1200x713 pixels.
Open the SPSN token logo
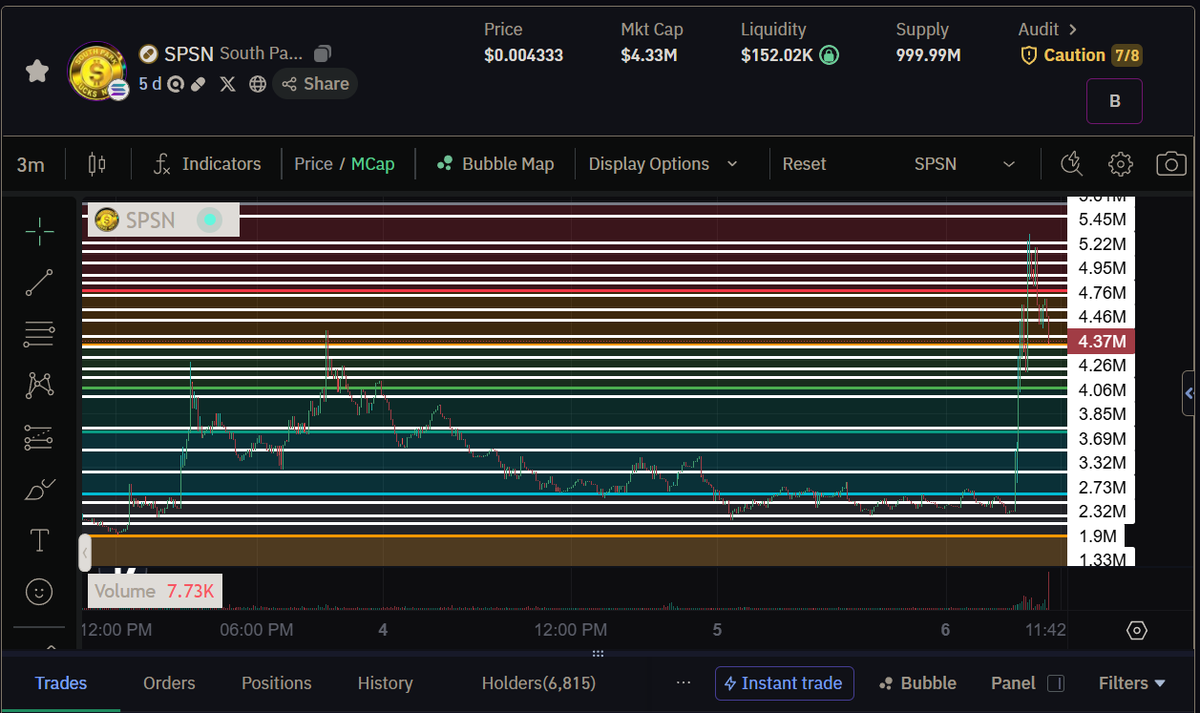pos(97,71)
